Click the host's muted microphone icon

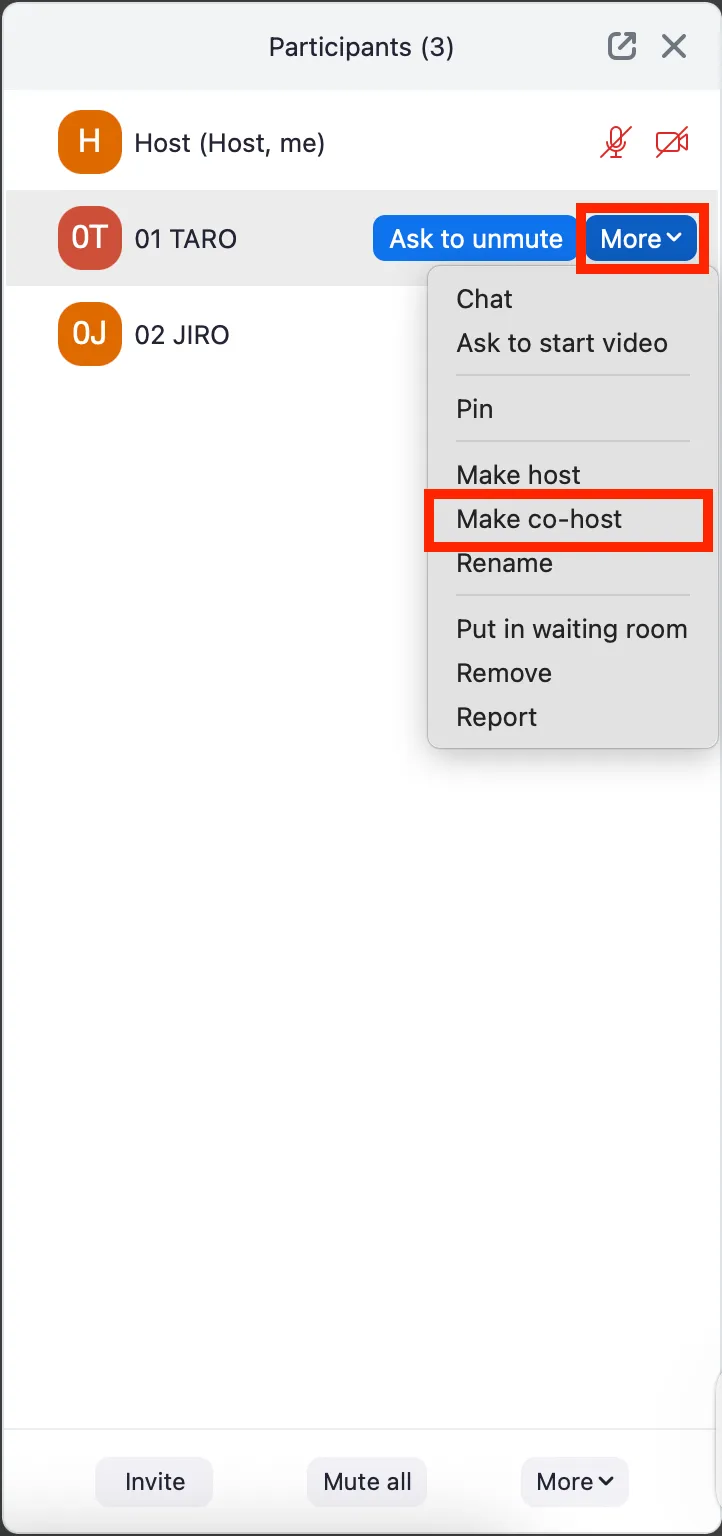point(615,143)
